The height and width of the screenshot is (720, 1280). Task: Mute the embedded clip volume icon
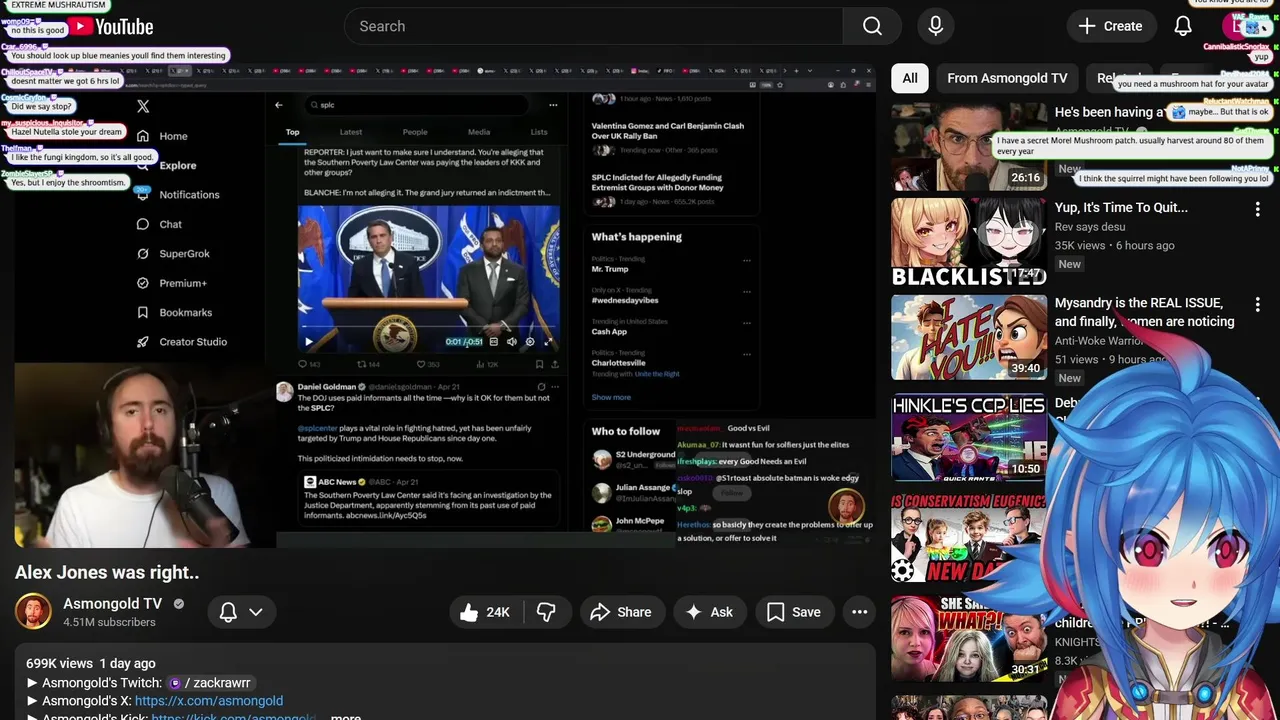pyautogui.click(x=511, y=341)
